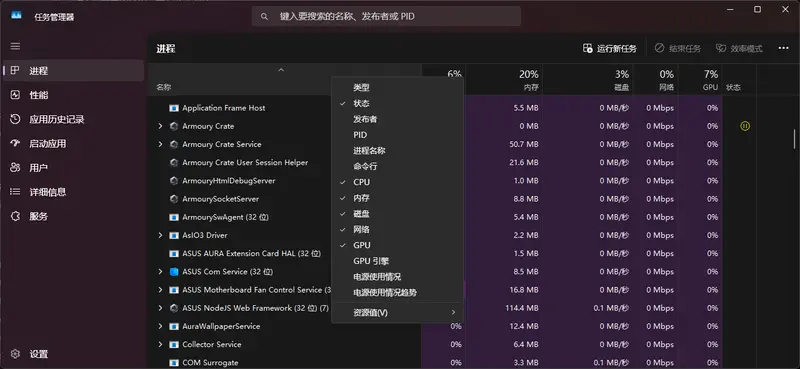
Task: Click 结束任务 (End task) button
Action: pyautogui.click(x=678, y=48)
